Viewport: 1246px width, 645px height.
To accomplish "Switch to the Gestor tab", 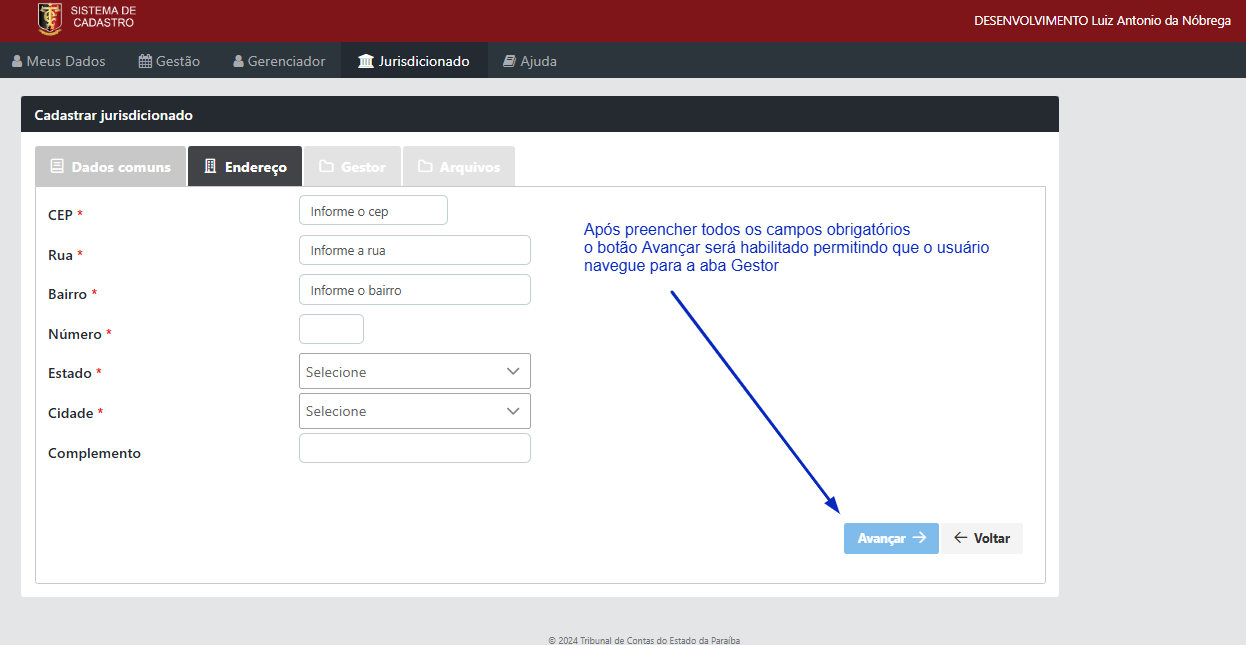I will click(352, 167).
